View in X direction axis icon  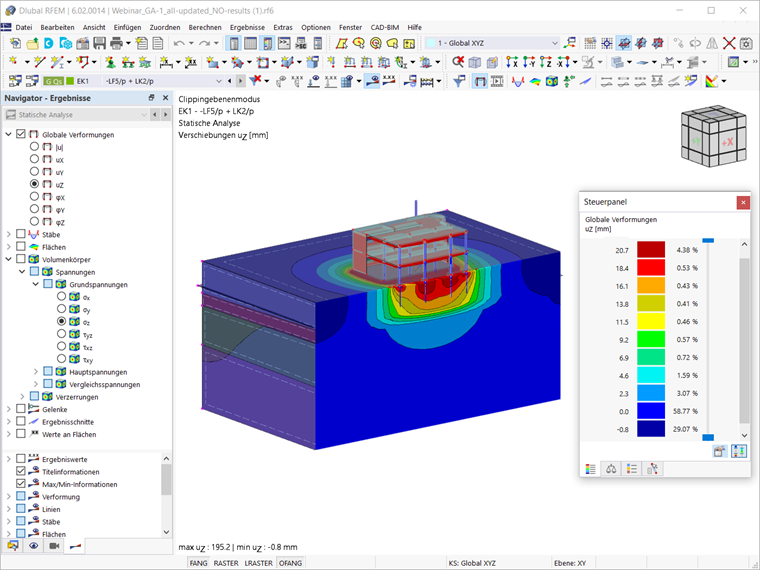tap(512, 62)
